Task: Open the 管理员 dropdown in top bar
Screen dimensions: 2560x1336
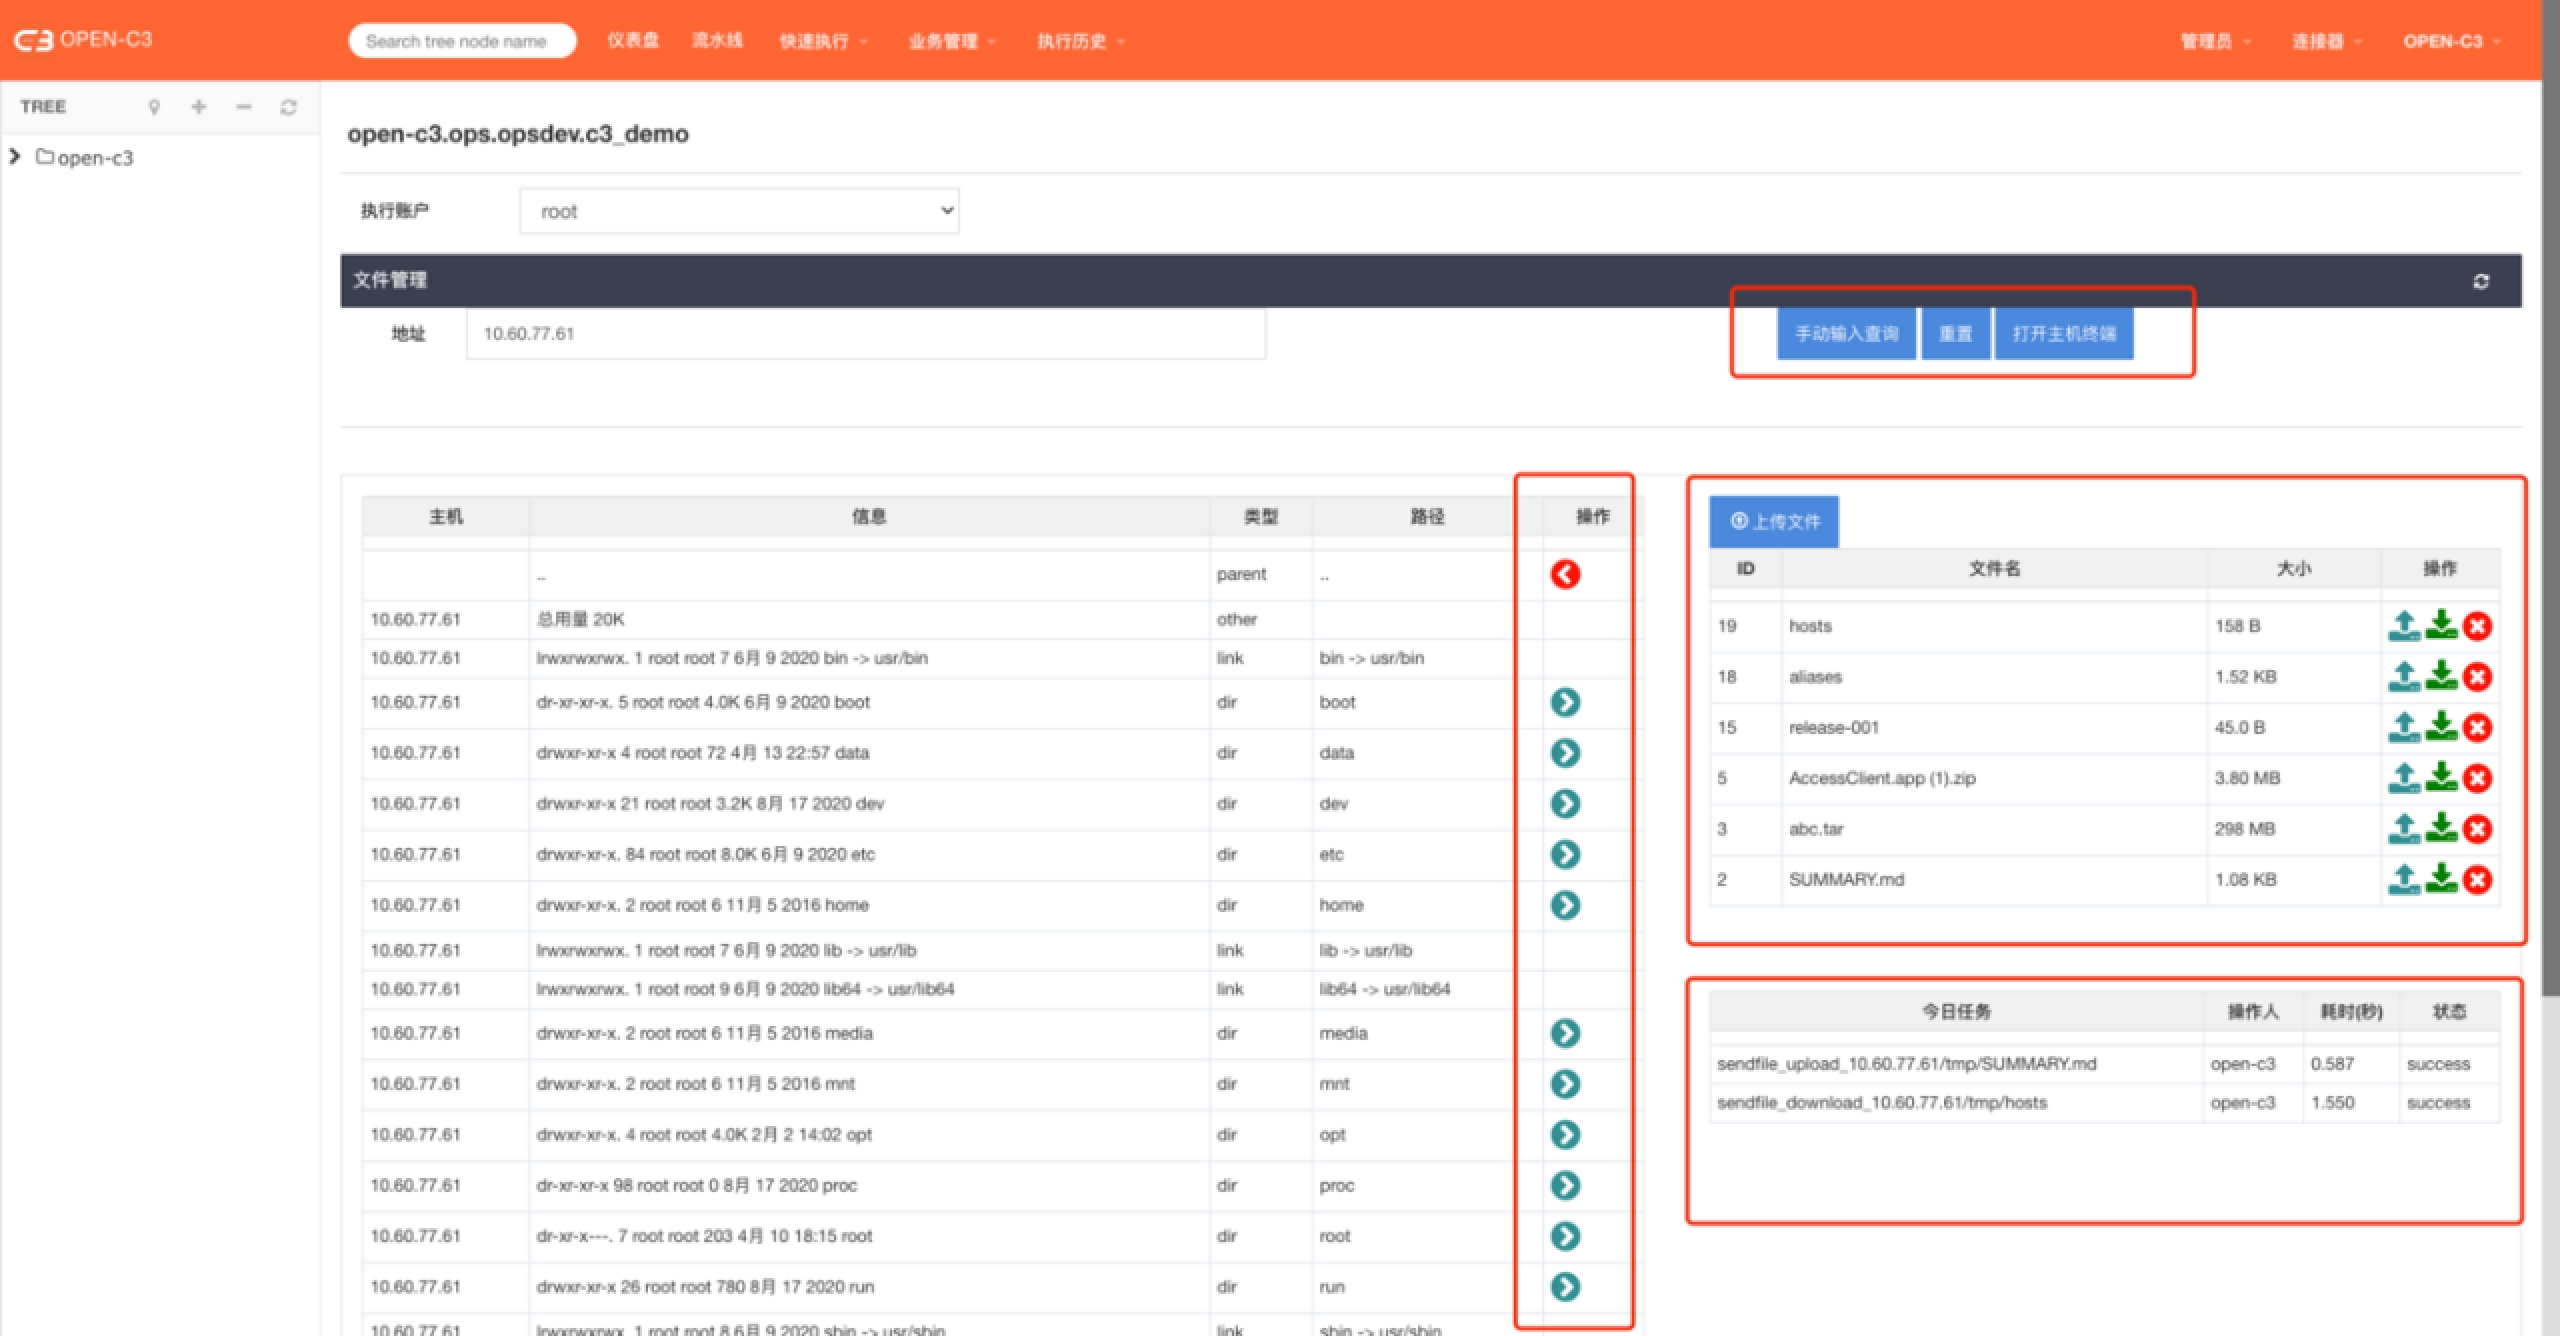Action: (x=2214, y=41)
